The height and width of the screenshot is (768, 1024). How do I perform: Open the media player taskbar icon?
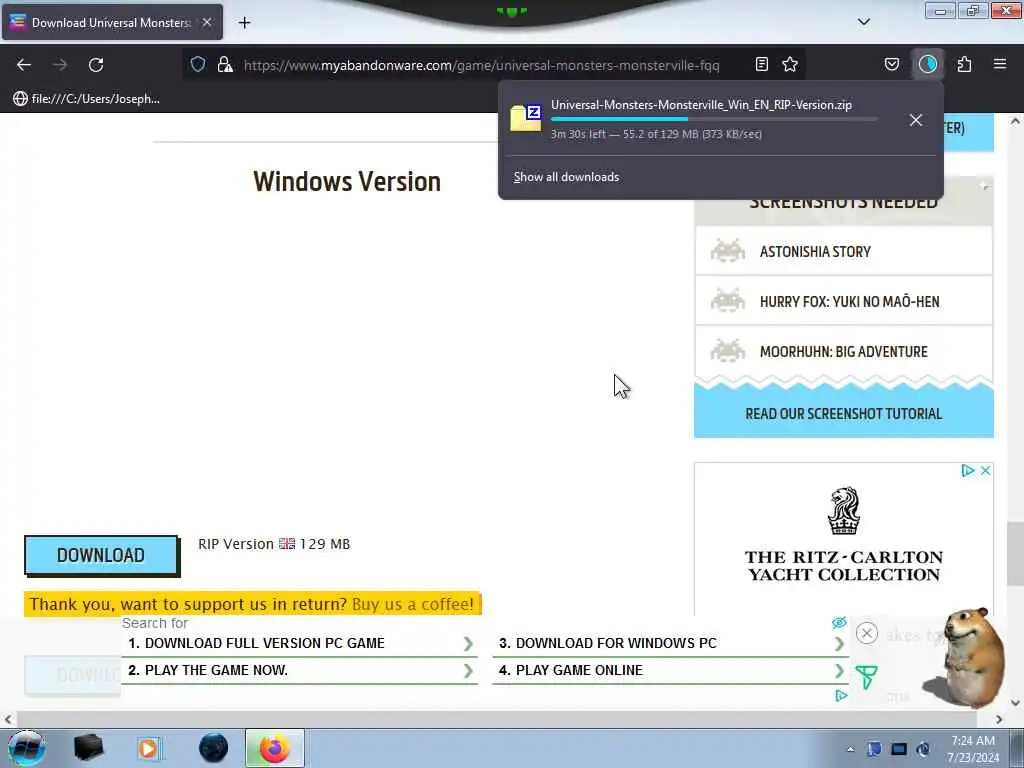(150, 748)
